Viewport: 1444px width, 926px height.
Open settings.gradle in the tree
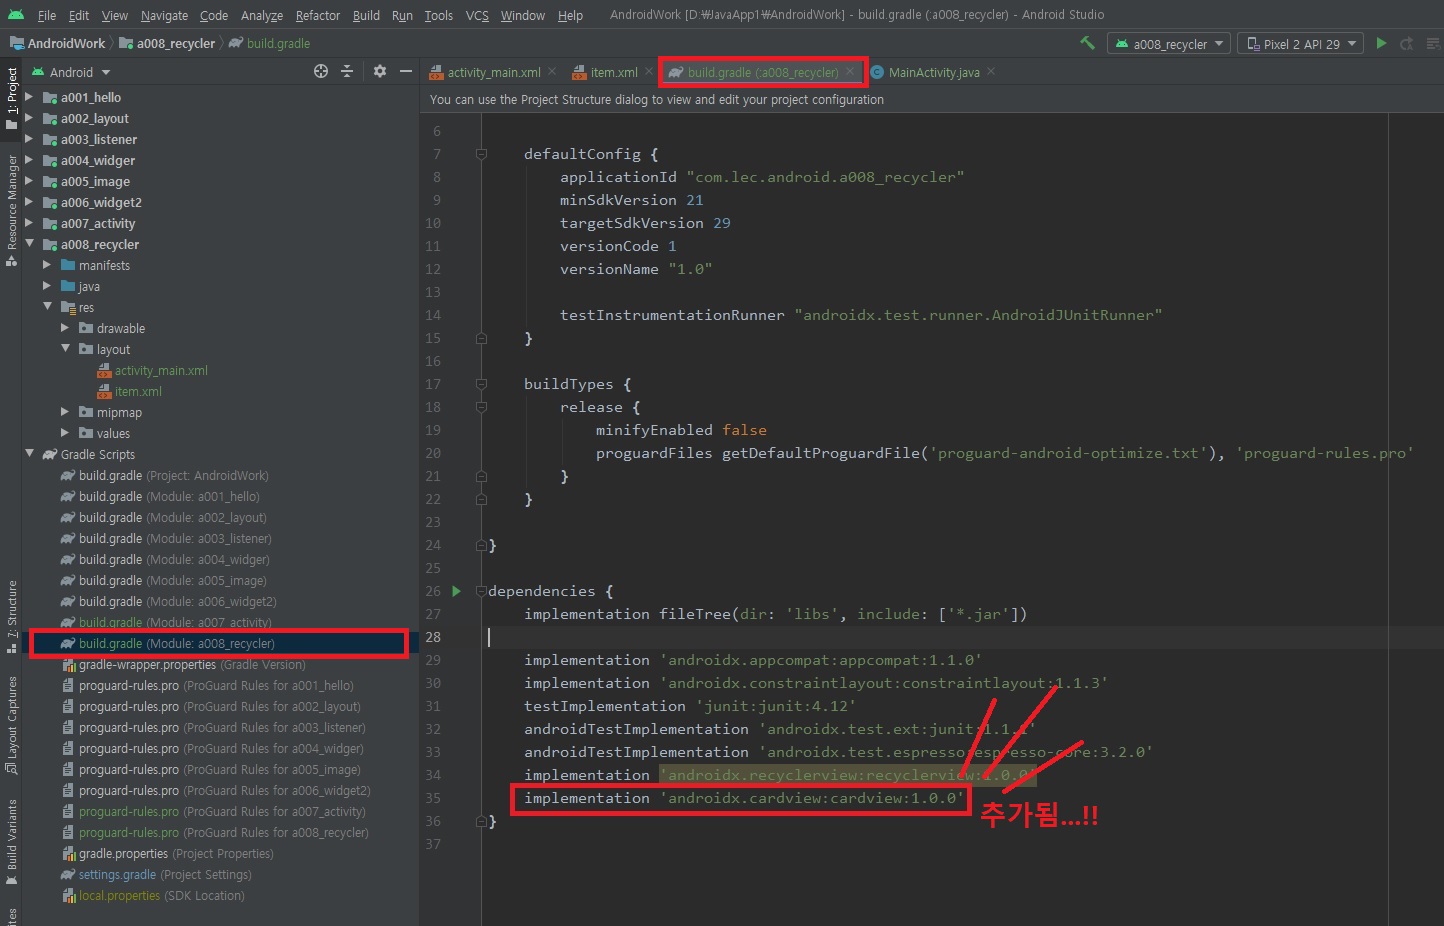pos(156,874)
